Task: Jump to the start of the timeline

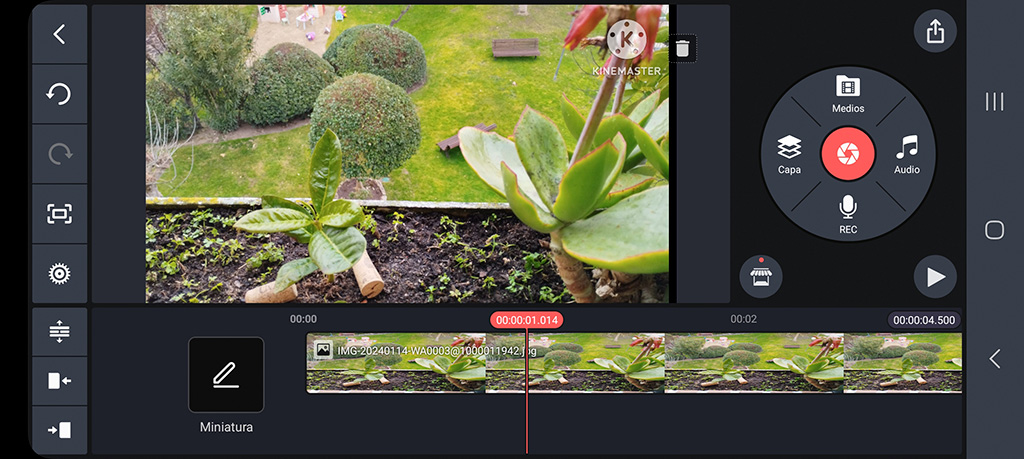Action: pyautogui.click(x=59, y=381)
